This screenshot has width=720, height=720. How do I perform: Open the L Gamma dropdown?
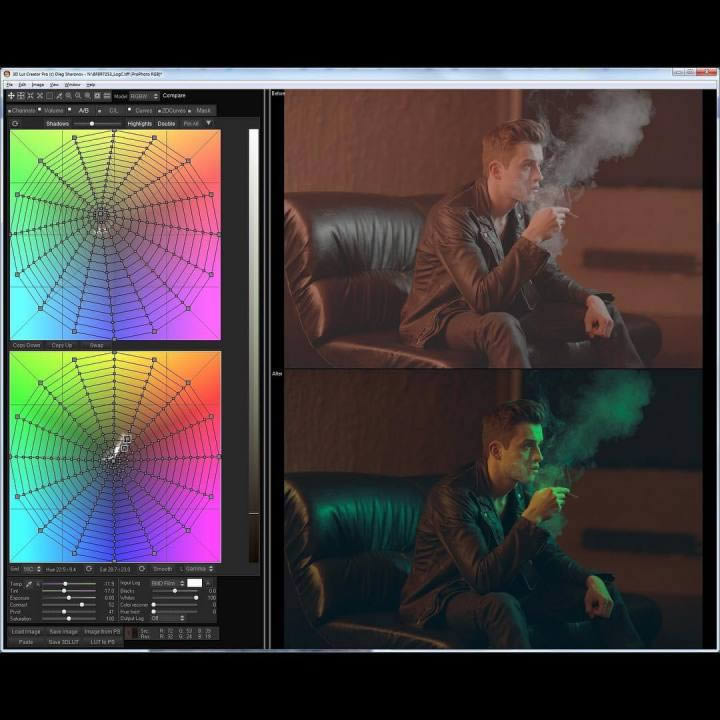pyautogui.click(x=199, y=569)
